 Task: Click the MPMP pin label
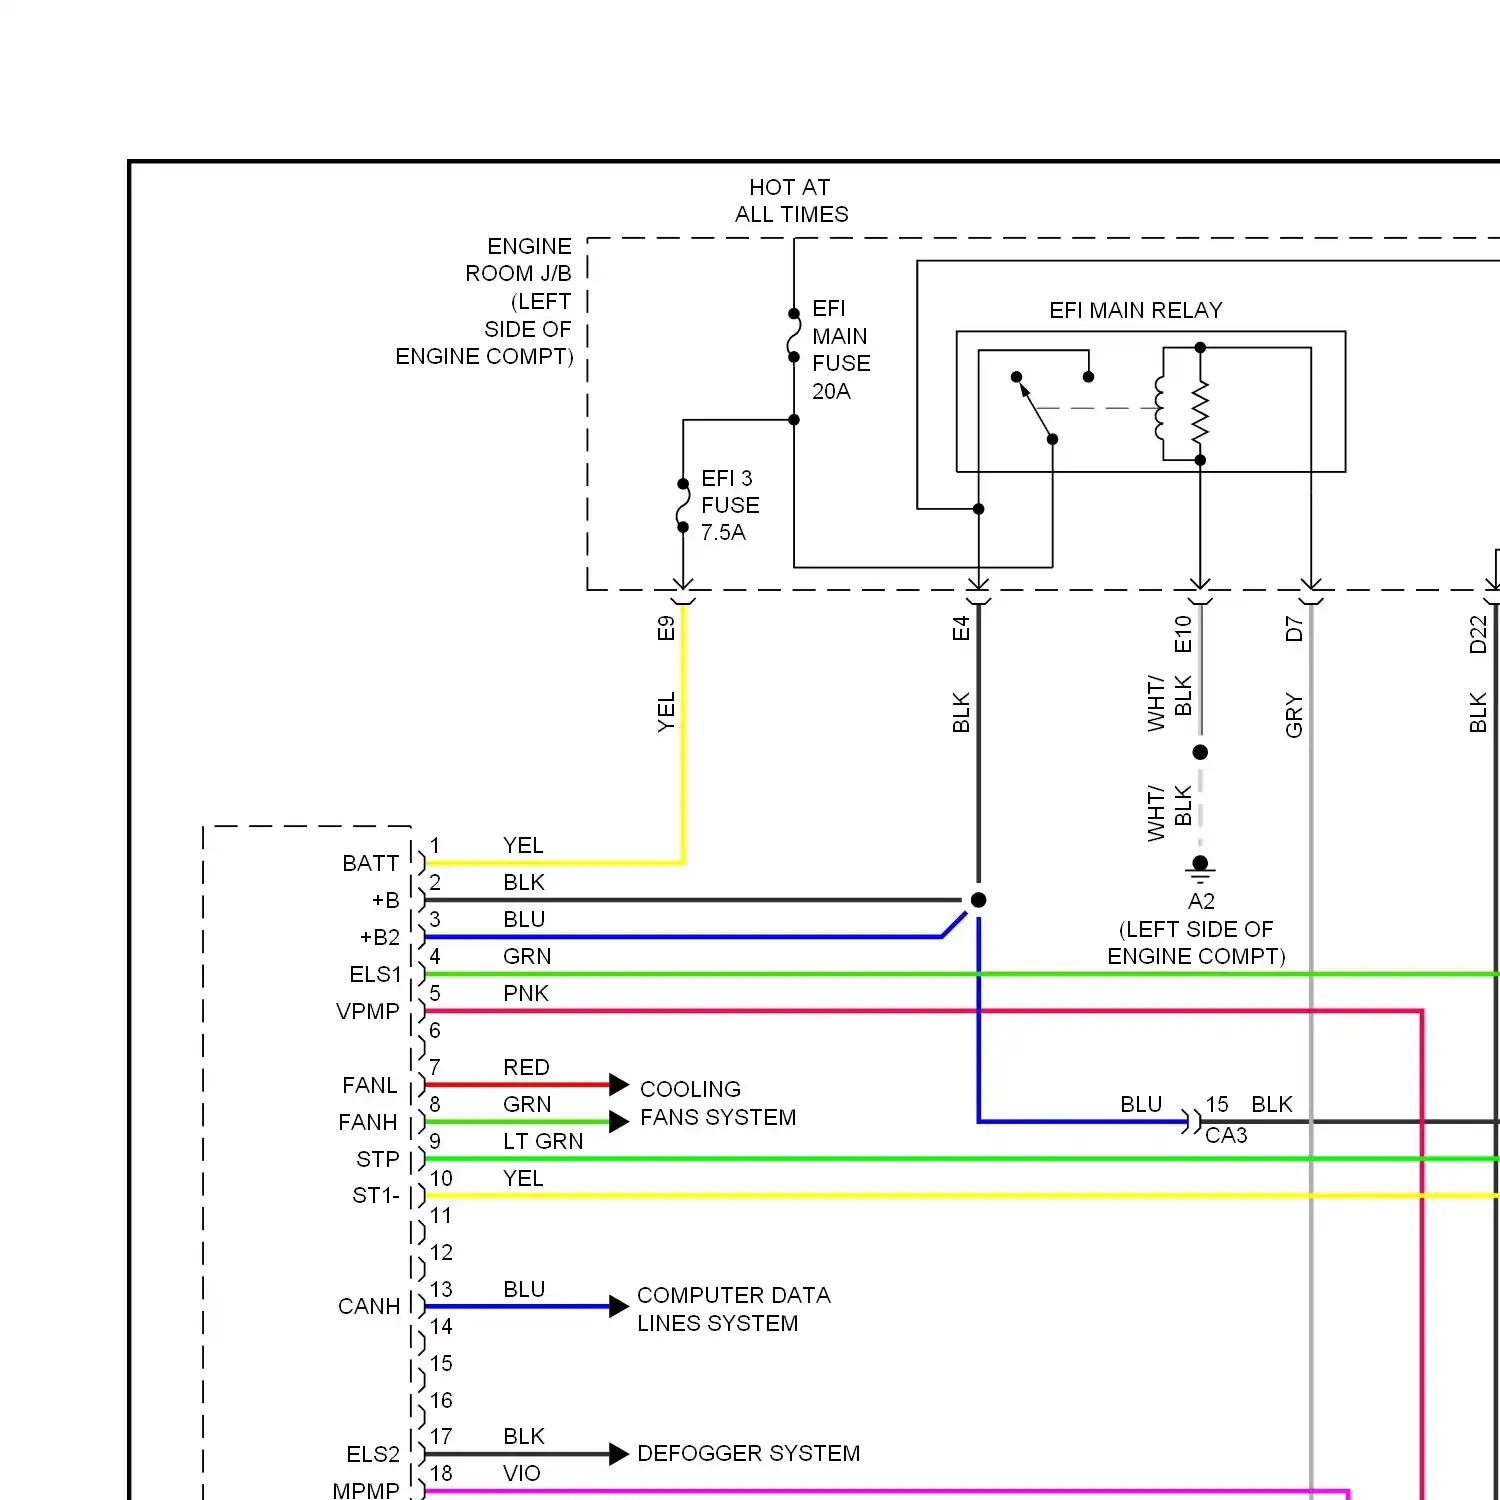(x=365, y=1490)
